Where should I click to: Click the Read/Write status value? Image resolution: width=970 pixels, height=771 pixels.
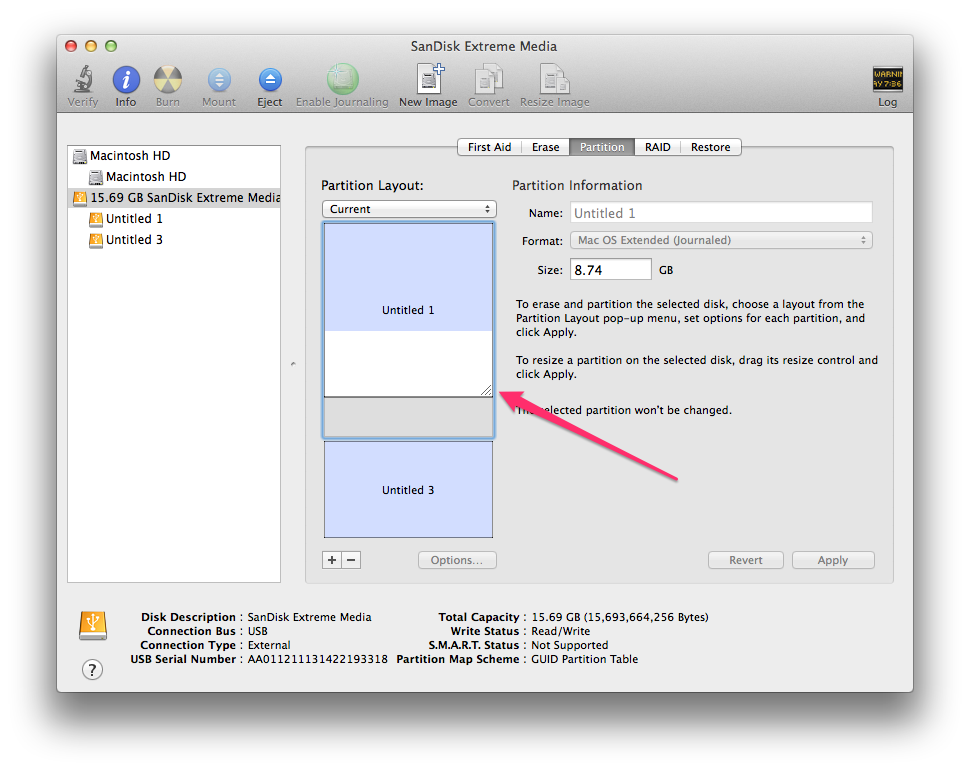pyautogui.click(x=560, y=631)
